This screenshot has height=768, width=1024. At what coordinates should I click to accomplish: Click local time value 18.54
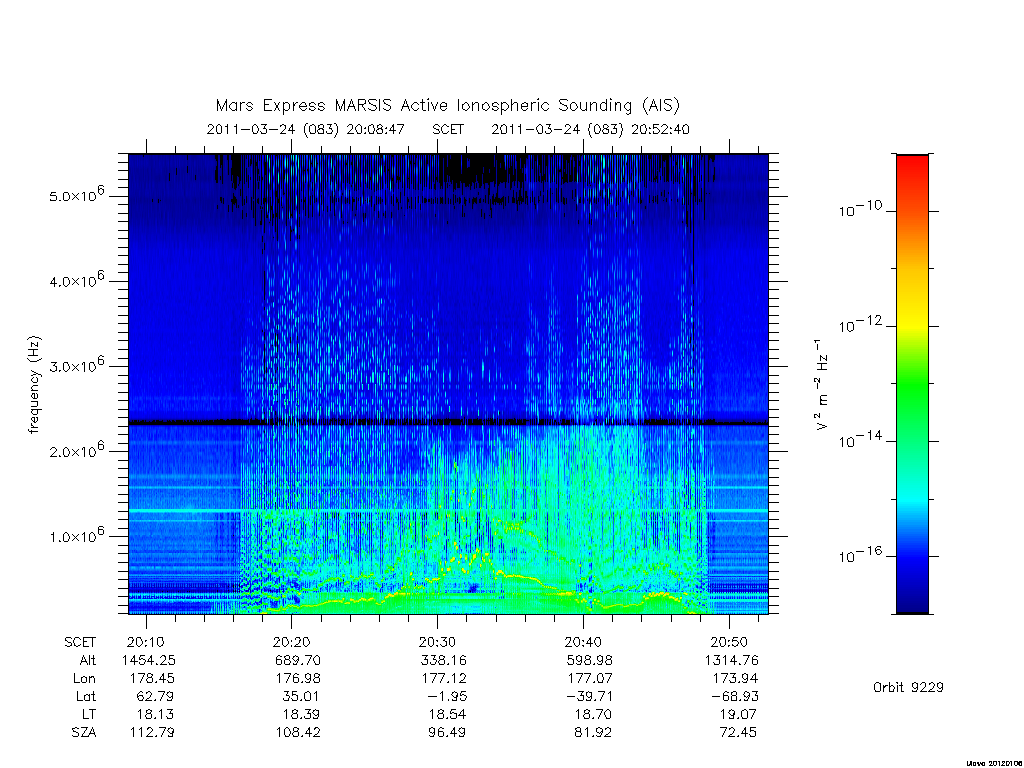coord(447,714)
